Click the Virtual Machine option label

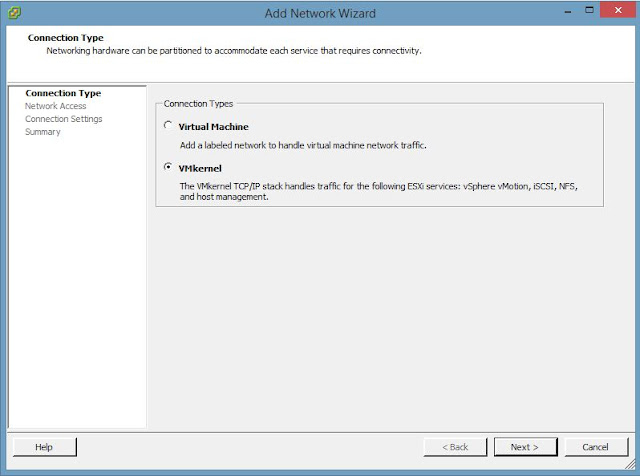[x=213, y=127]
